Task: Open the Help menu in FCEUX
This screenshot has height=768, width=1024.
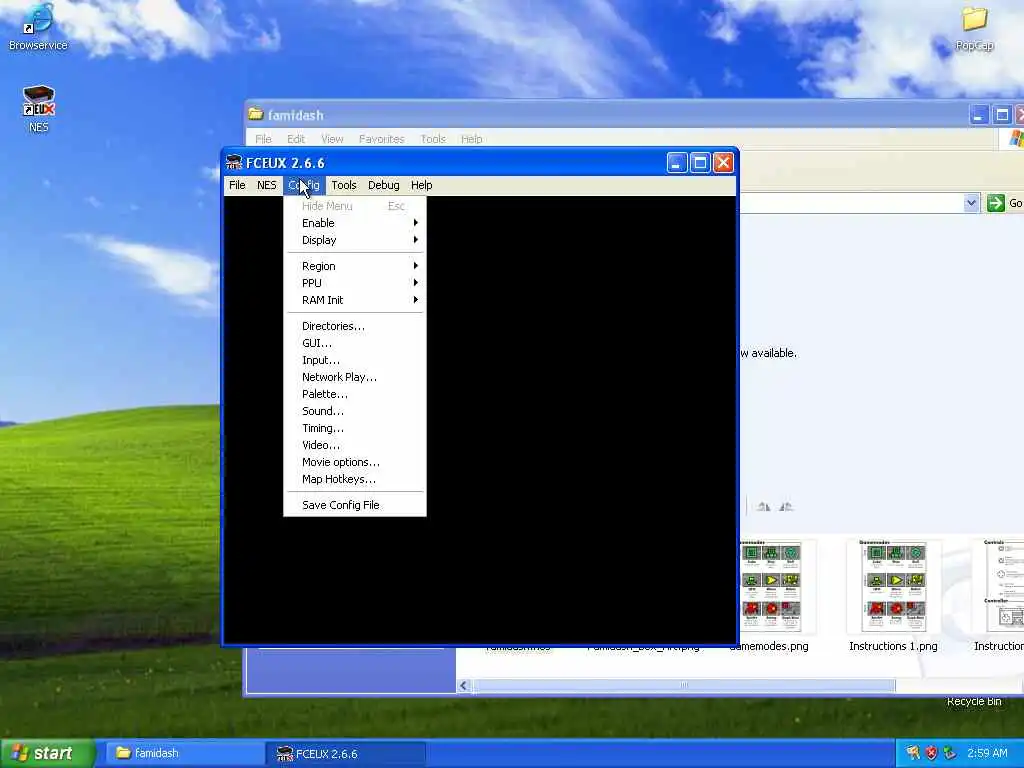Action: click(421, 185)
